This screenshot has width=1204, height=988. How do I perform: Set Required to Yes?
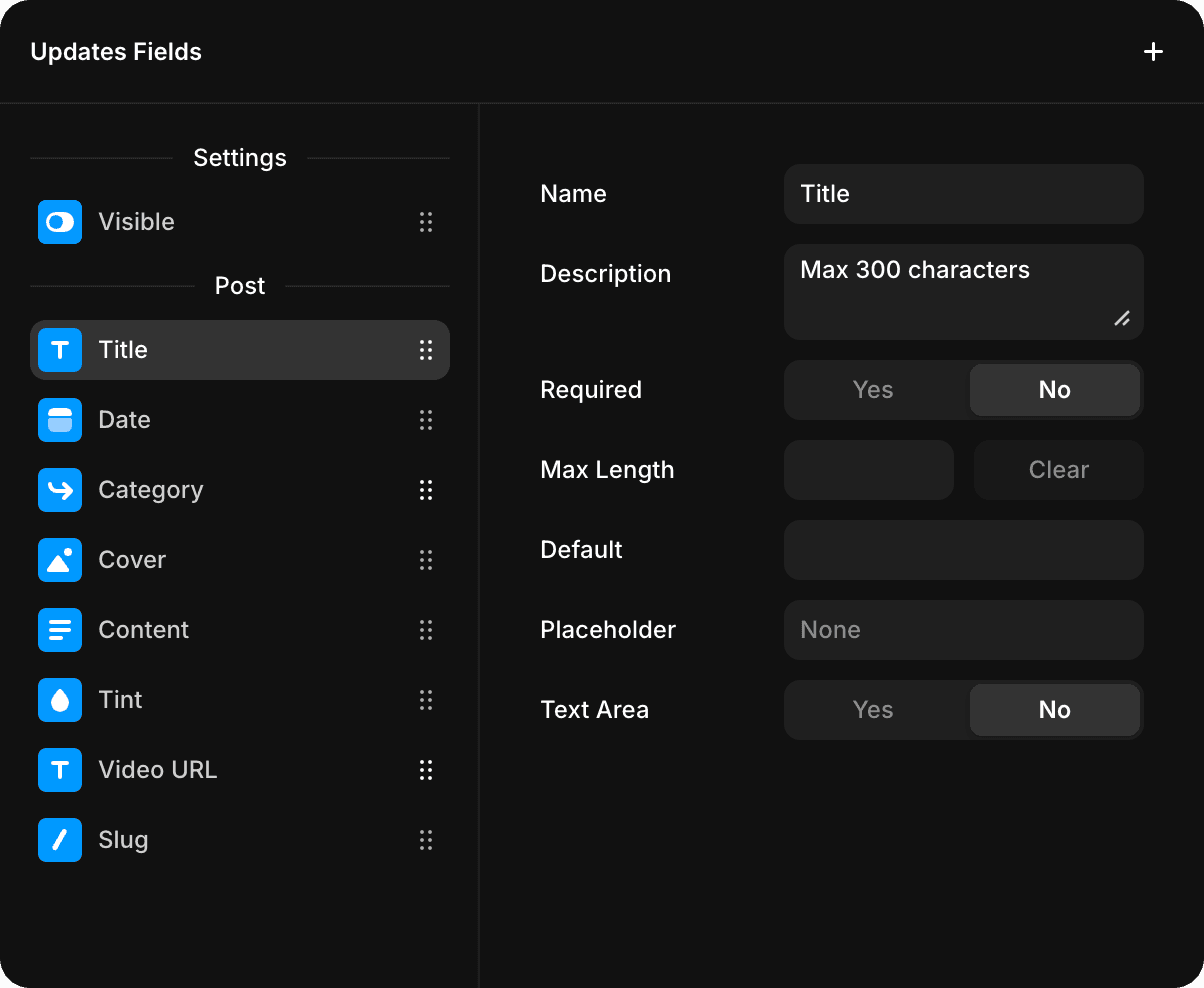coord(872,390)
